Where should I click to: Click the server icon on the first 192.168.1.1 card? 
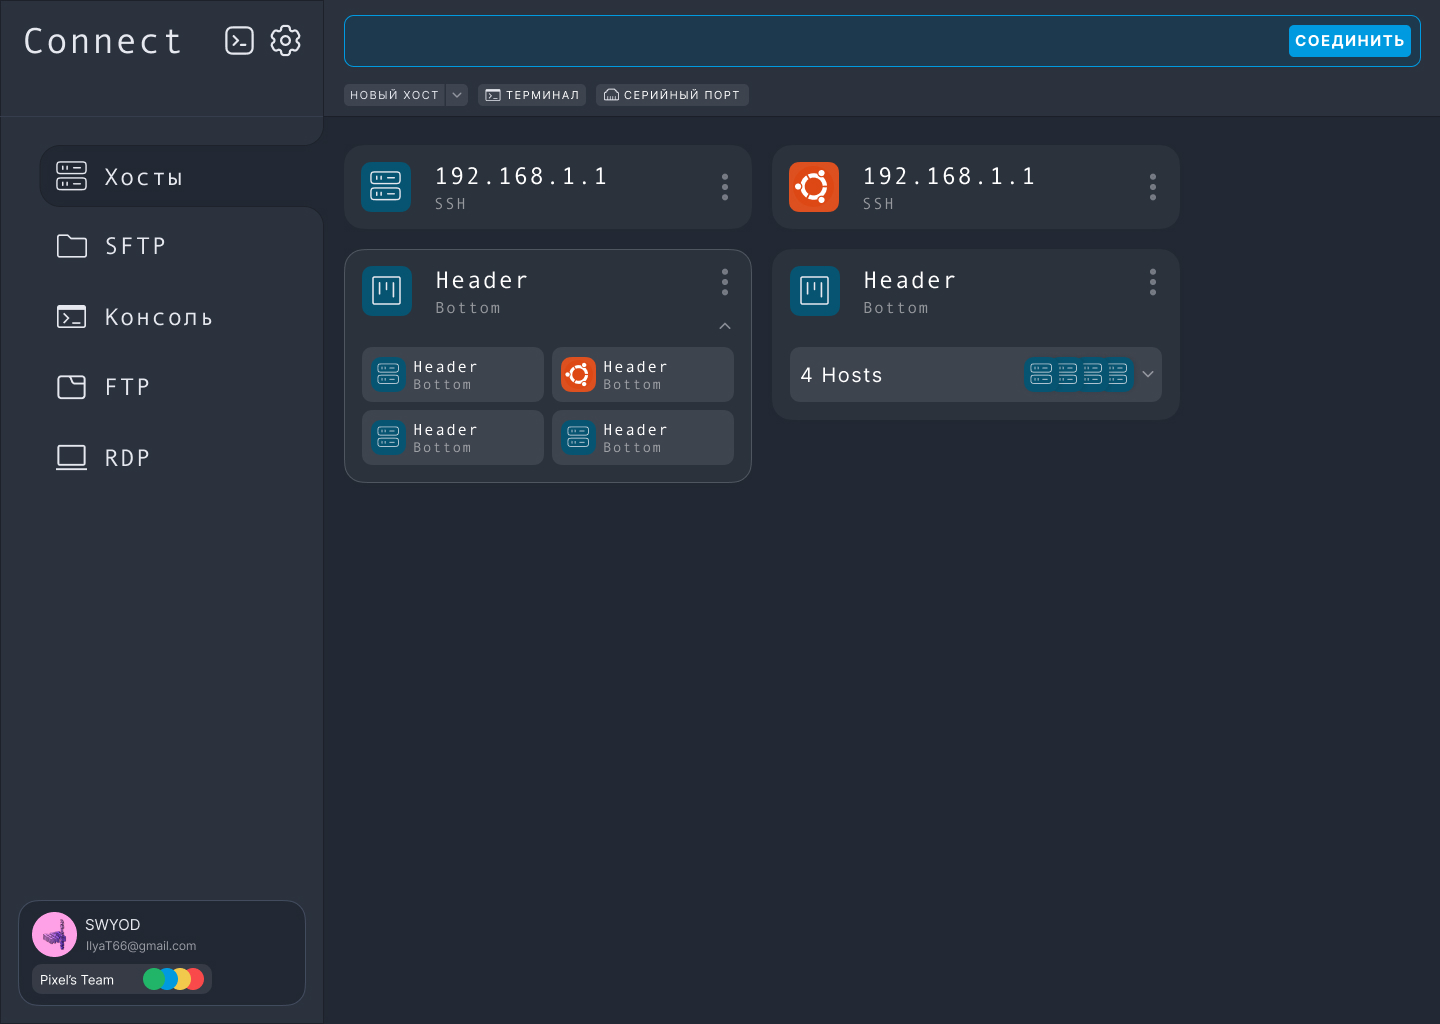coord(386,186)
